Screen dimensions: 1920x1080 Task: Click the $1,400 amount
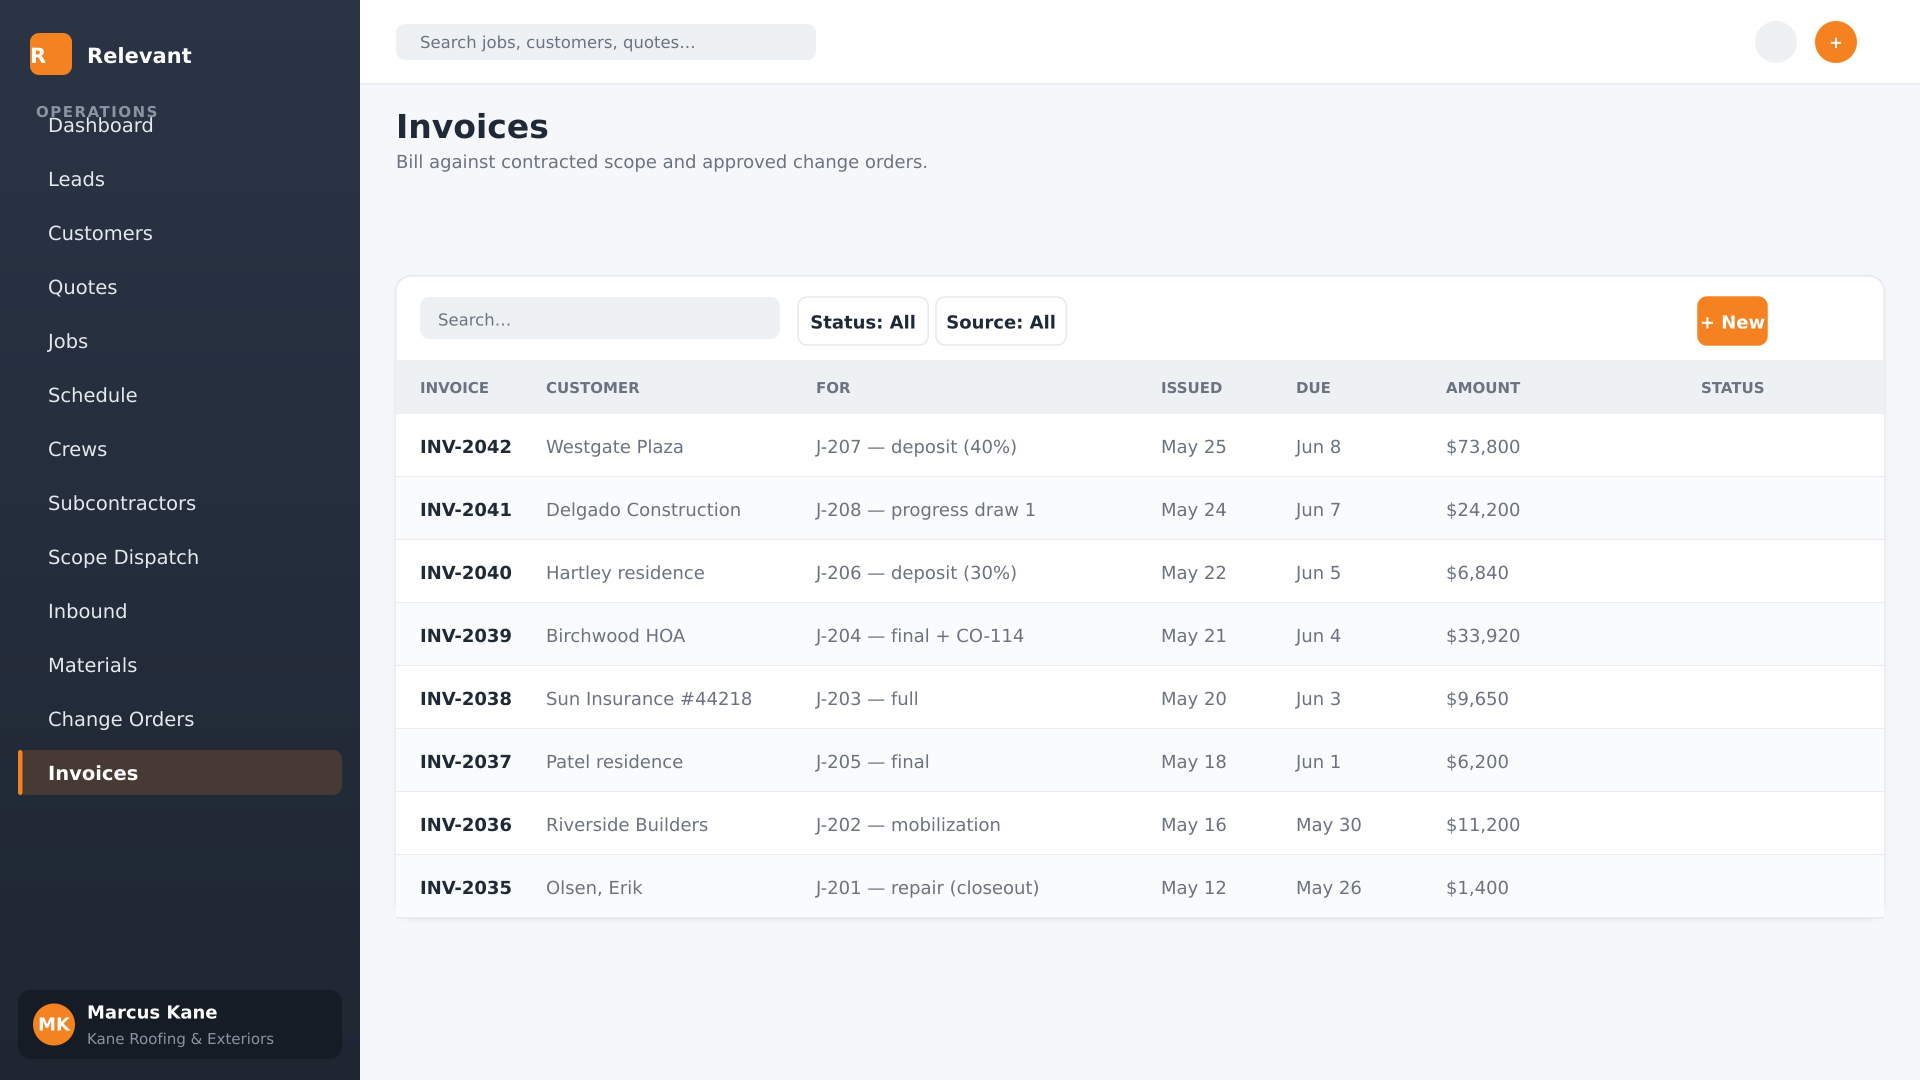pos(1477,888)
